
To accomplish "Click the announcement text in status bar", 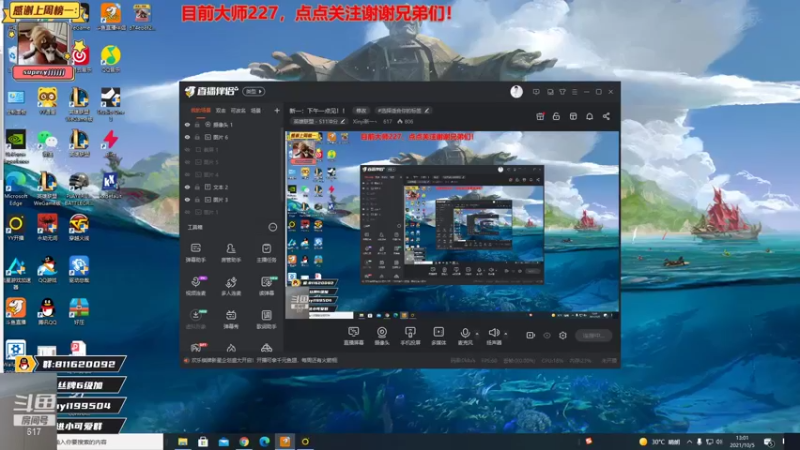I will (264, 360).
